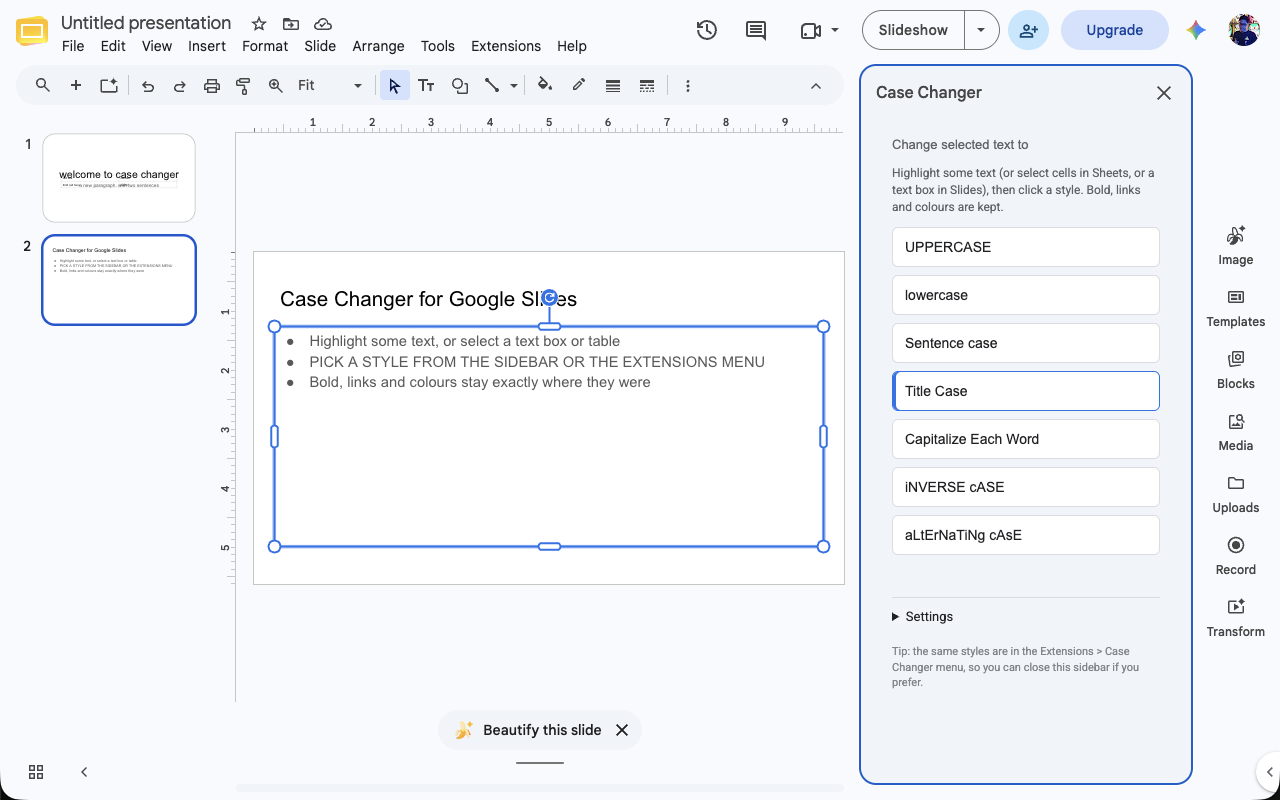Expand the hidden side panel arrow
Image resolution: width=1280 pixels, height=800 pixels.
point(1269,772)
